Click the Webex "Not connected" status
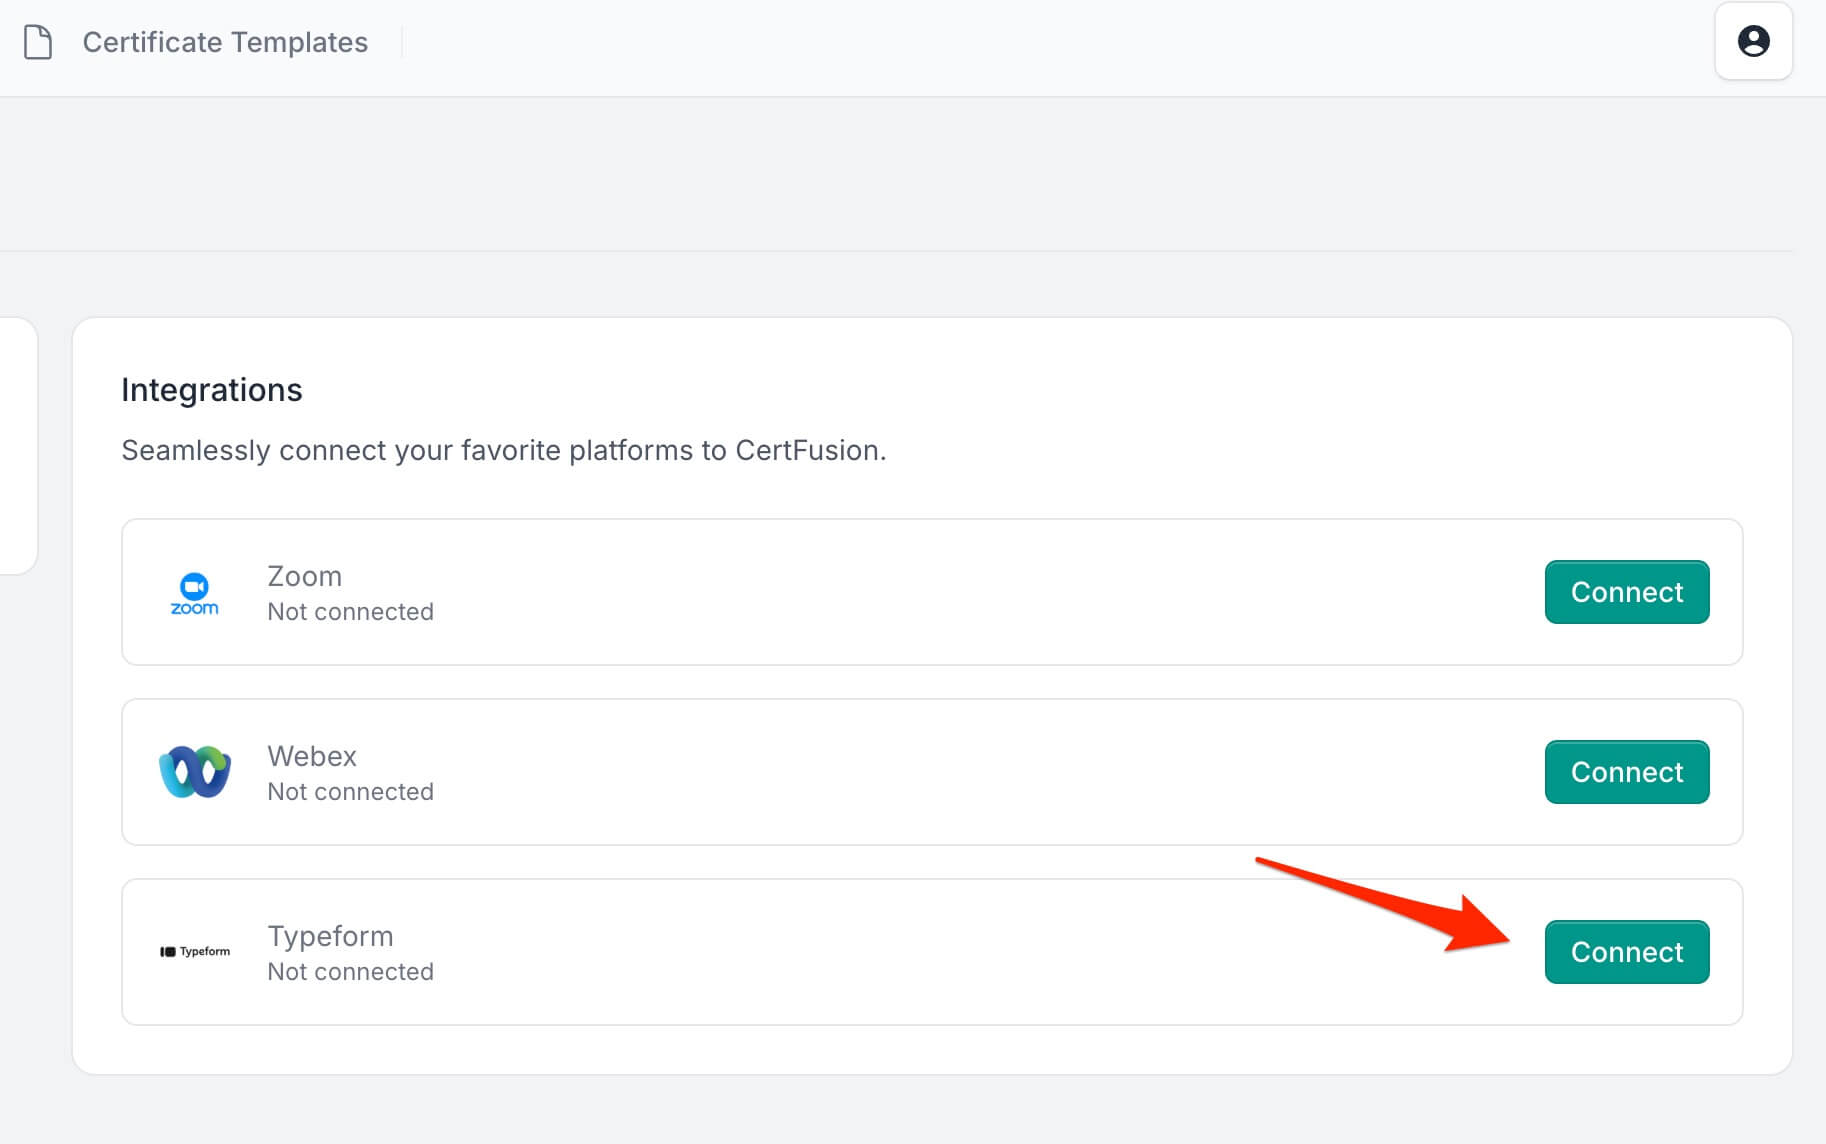 [350, 792]
